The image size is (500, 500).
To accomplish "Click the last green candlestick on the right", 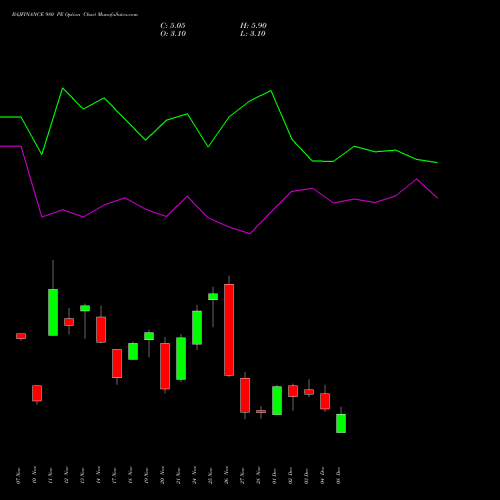I will coord(341,423).
